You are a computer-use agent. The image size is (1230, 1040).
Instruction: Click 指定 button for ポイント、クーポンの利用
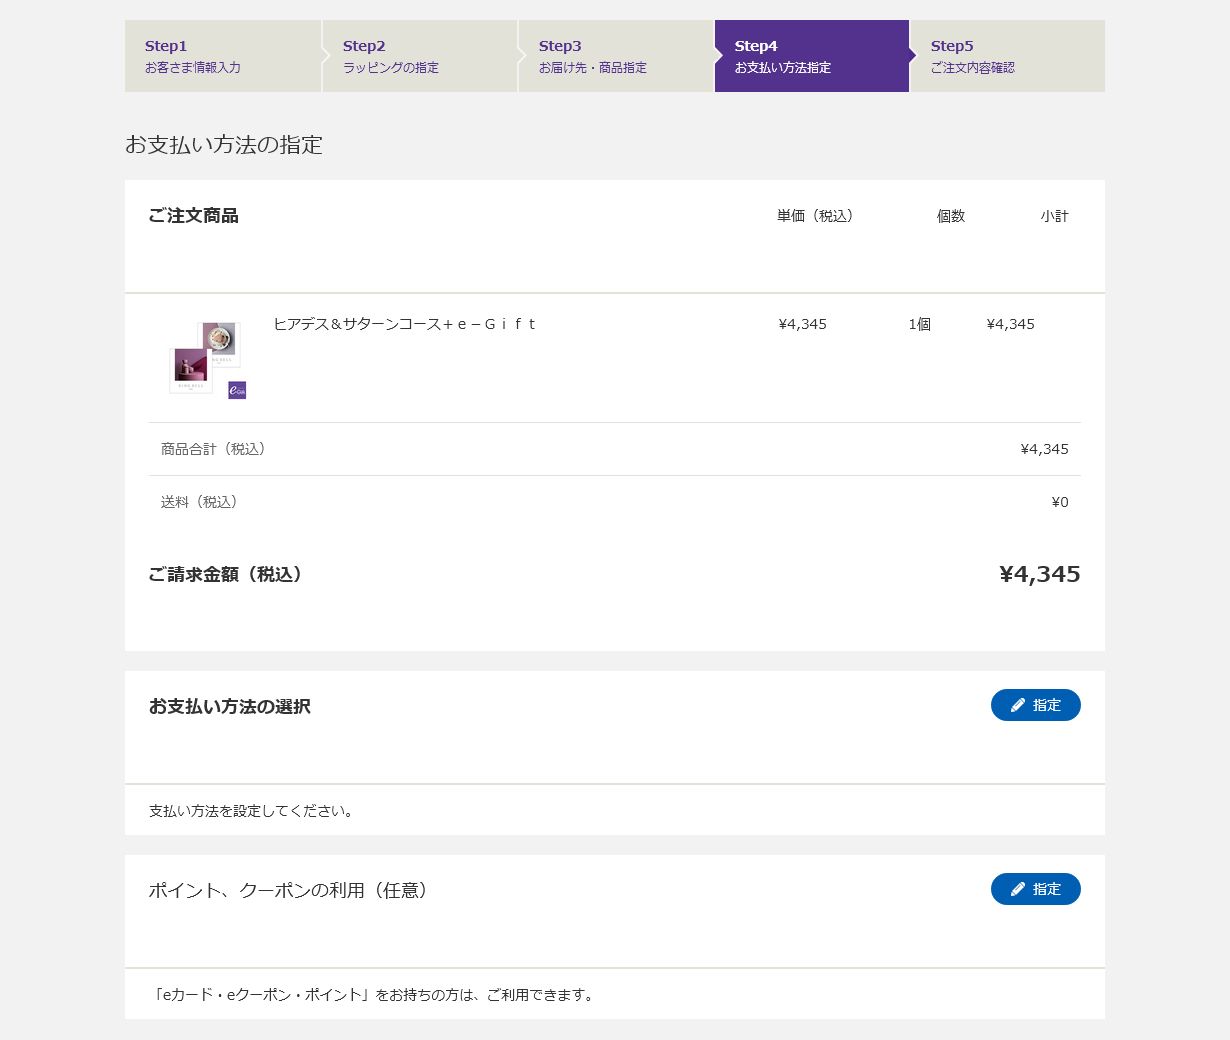coord(1036,889)
